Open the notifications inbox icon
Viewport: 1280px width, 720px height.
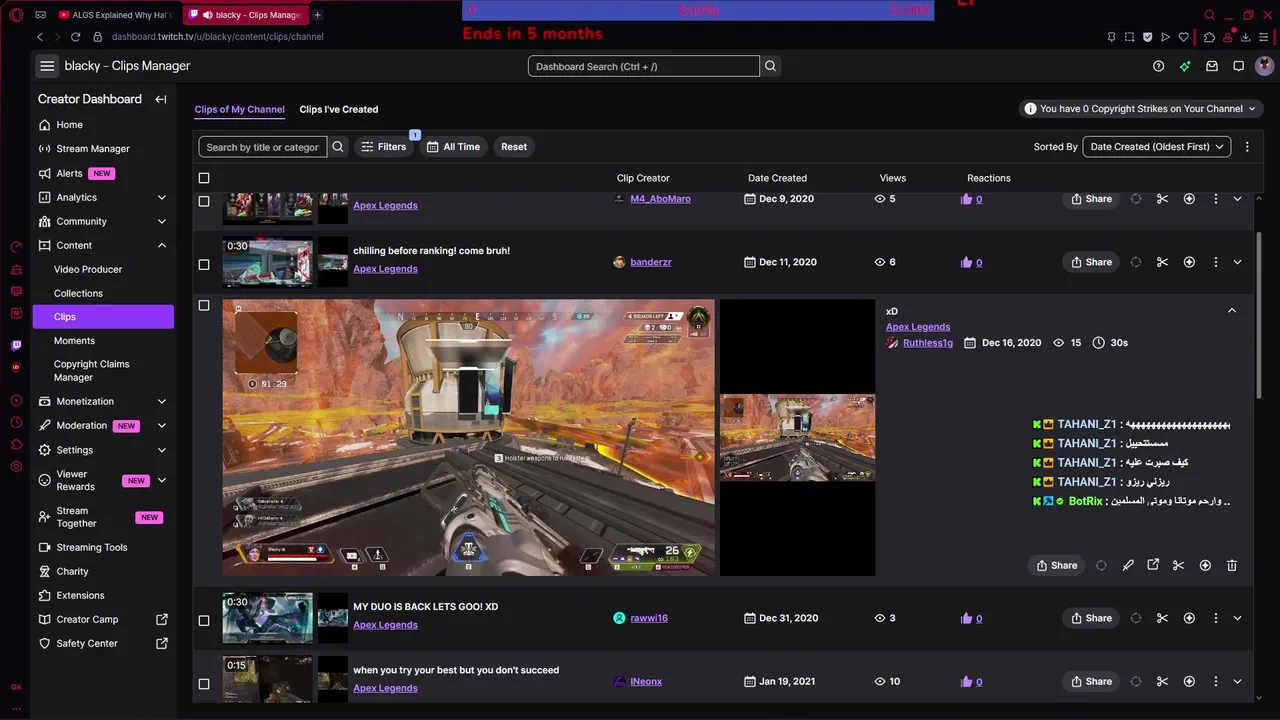tap(1212, 66)
